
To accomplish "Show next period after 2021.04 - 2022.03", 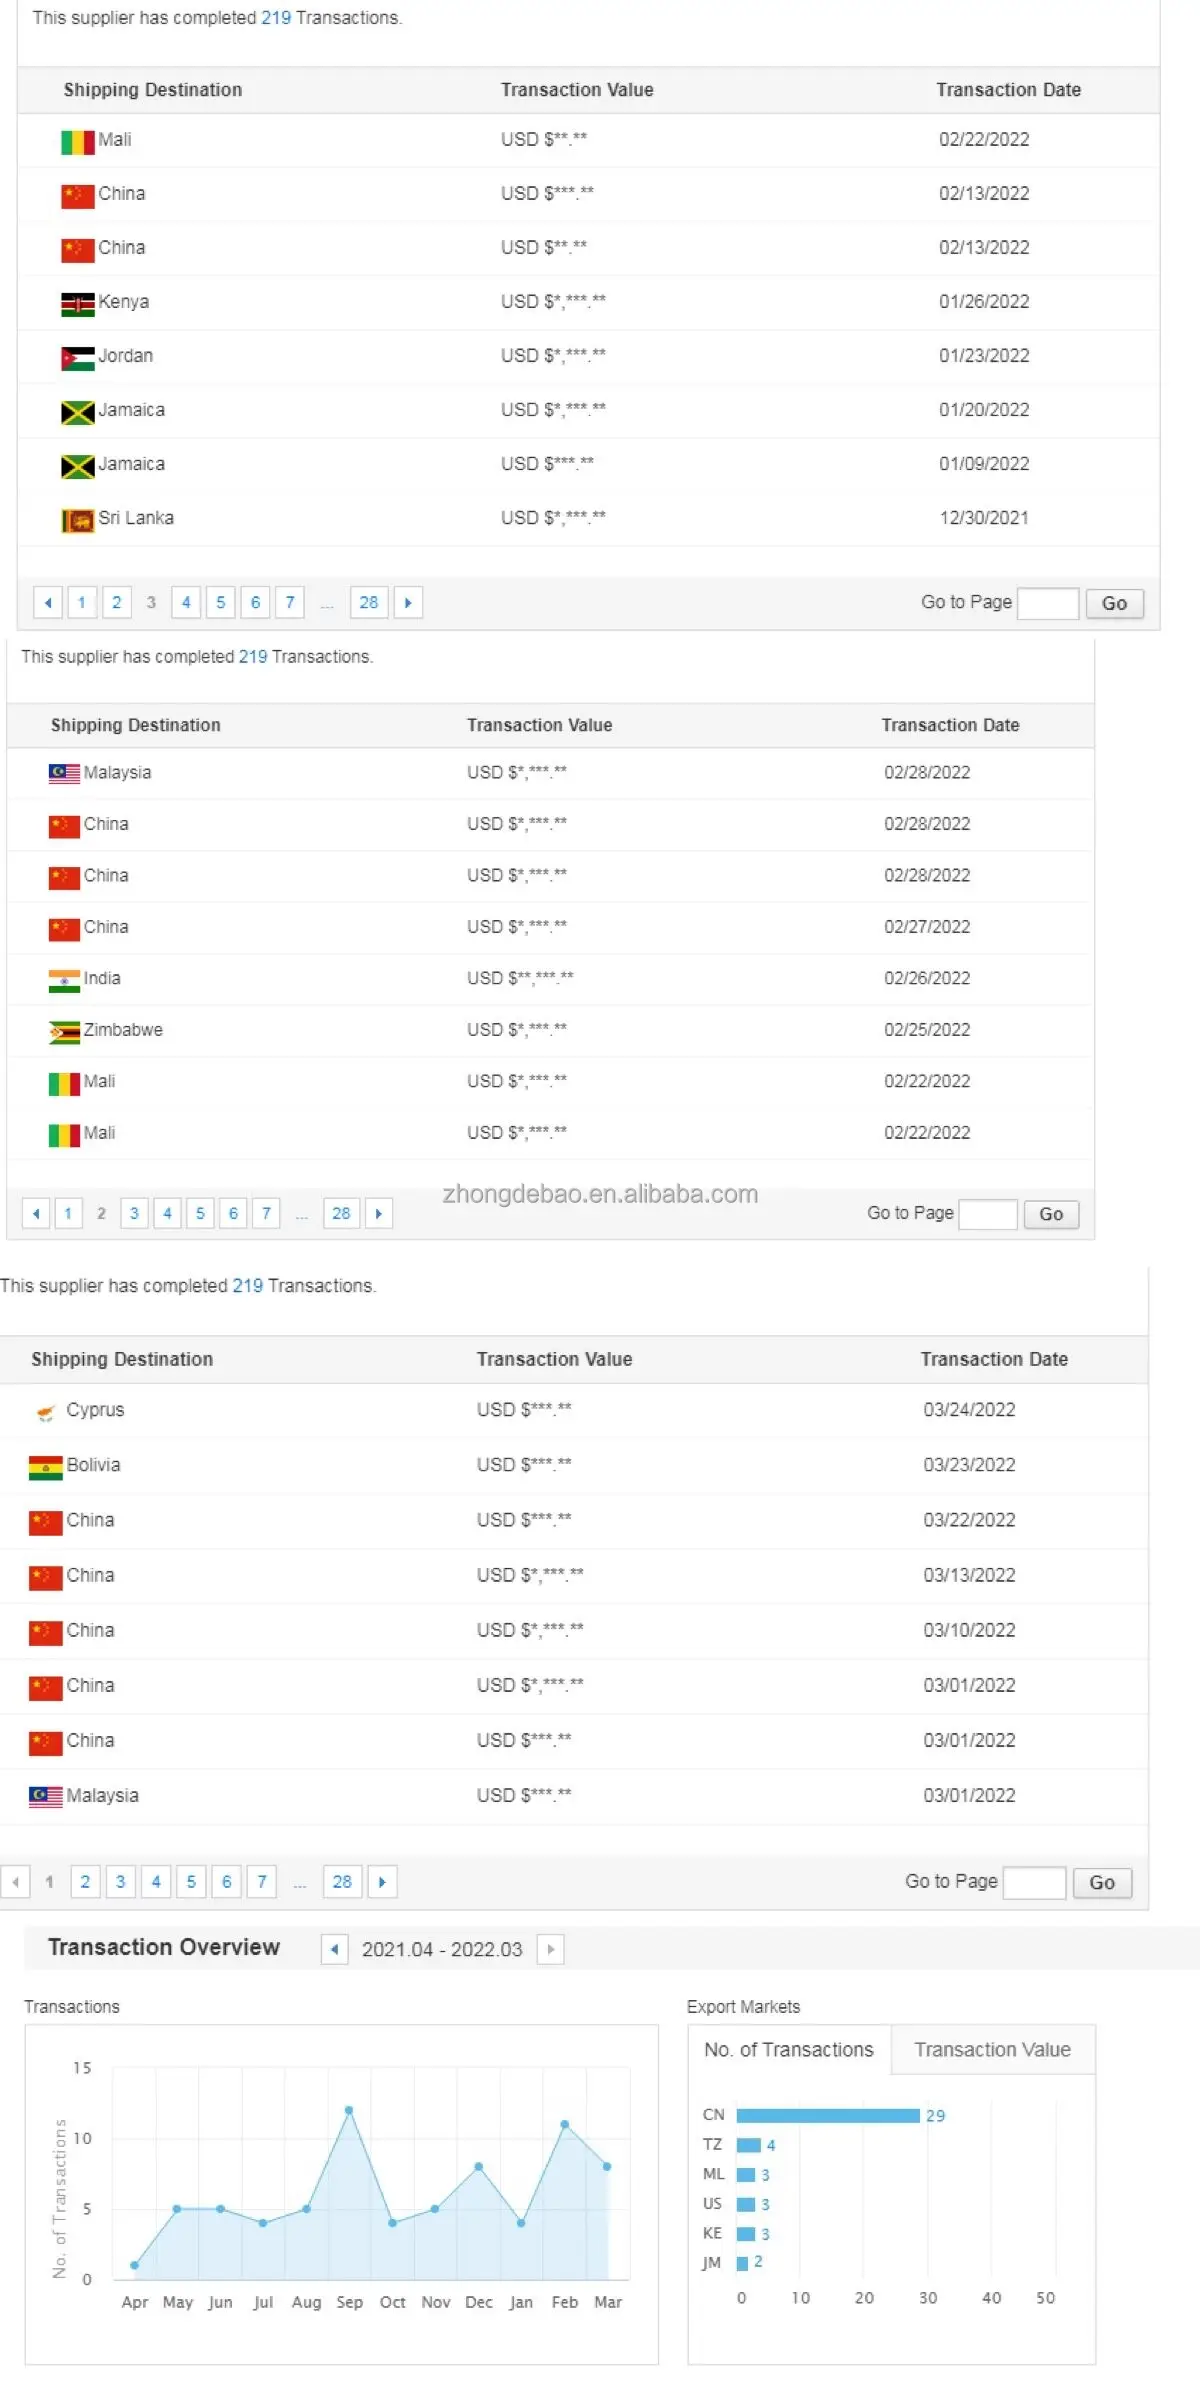I will pos(551,1948).
